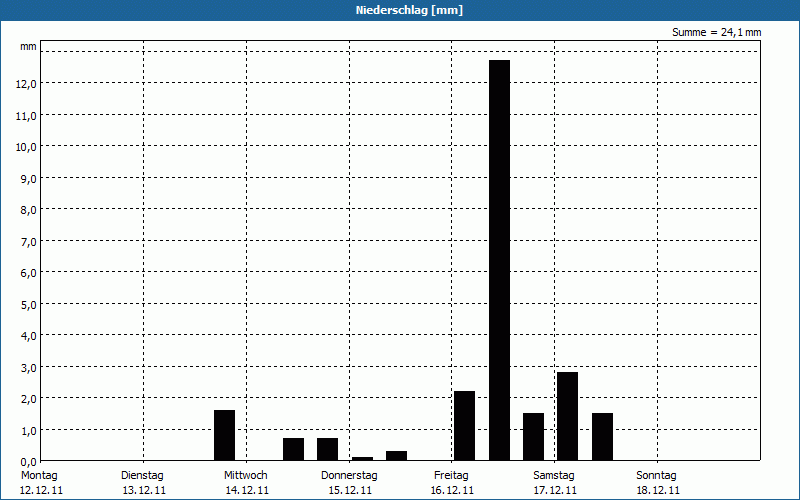Click the Dienstag day label
This screenshot has width=800, height=500.
pos(142,476)
